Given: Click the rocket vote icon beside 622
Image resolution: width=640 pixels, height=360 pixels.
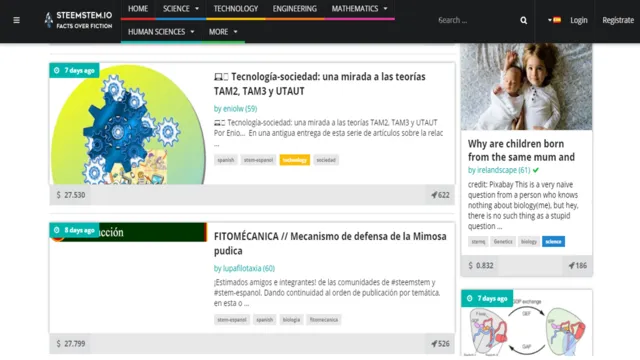Looking at the screenshot, I should pyautogui.click(x=434, y=195).
